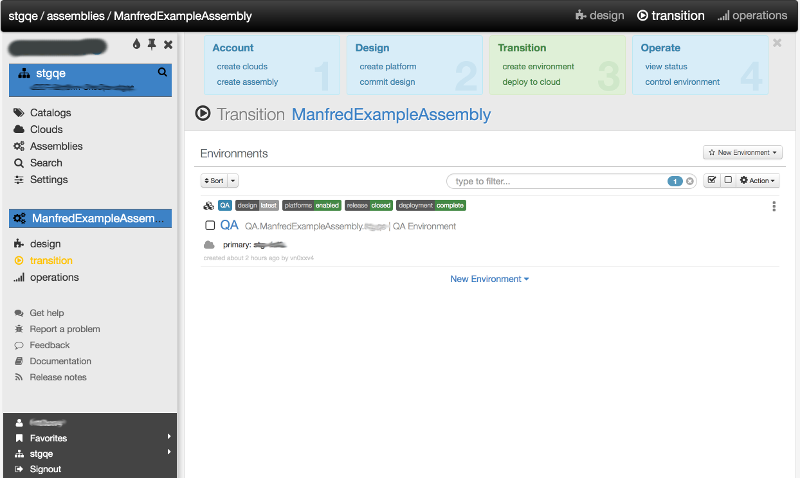This screenshot has width=800, height=478.
Task: Click the 'commit design' link
Action: pyautogui.click(x=387, y=82)
